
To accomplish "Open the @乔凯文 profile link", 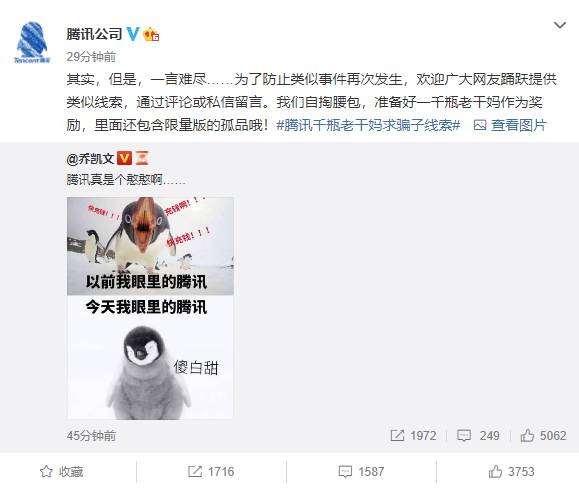I will click(90, 158).
